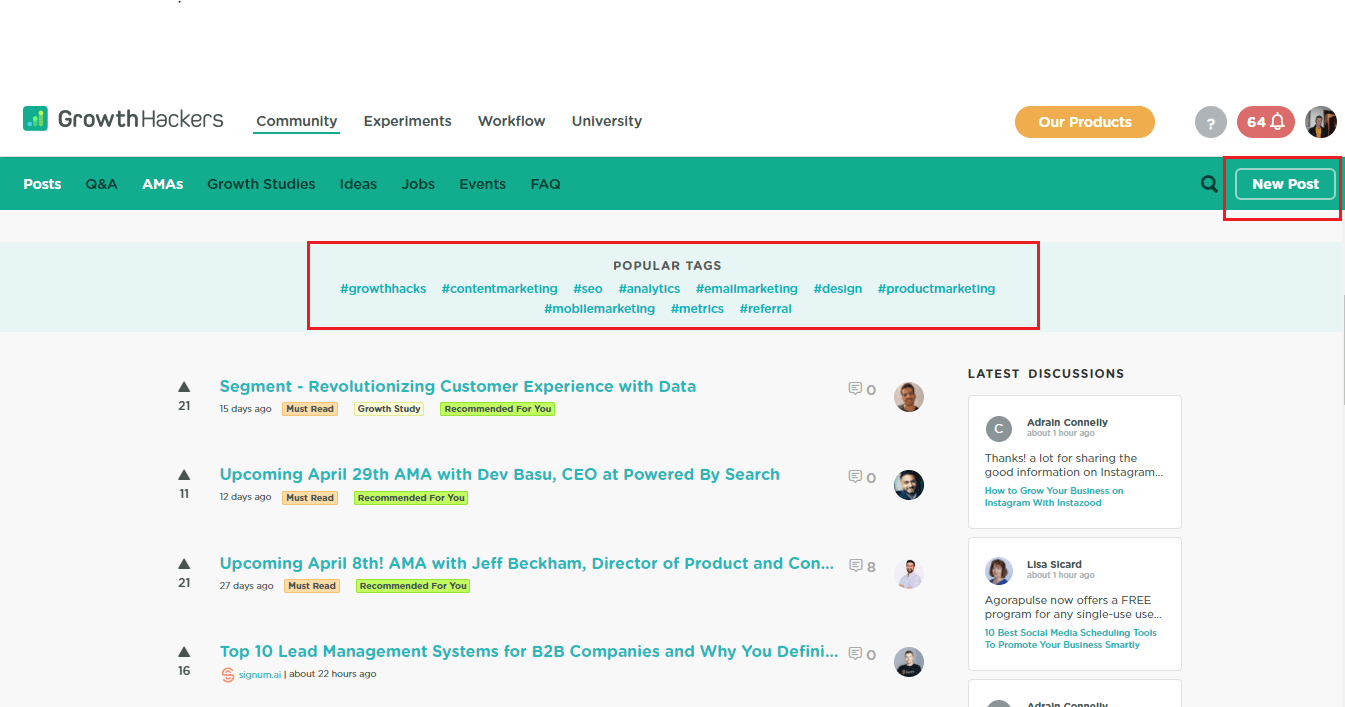Filter by the #mobilemarketing tag
The image size is (1345, 707).
point(600,309)
